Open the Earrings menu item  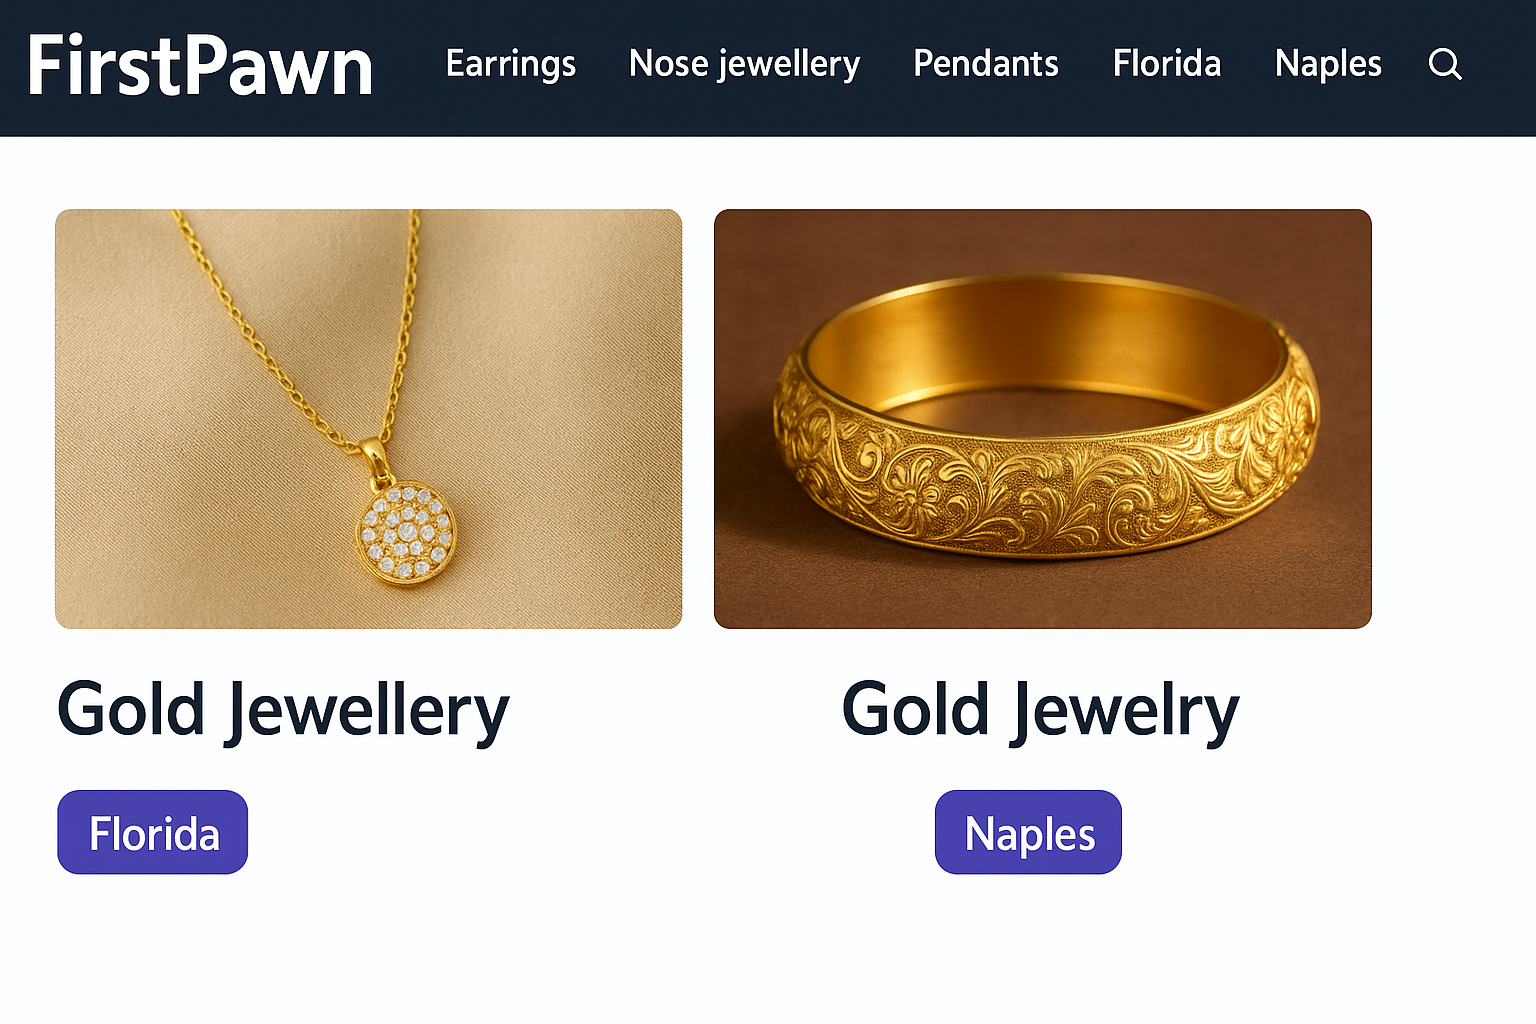510,64
